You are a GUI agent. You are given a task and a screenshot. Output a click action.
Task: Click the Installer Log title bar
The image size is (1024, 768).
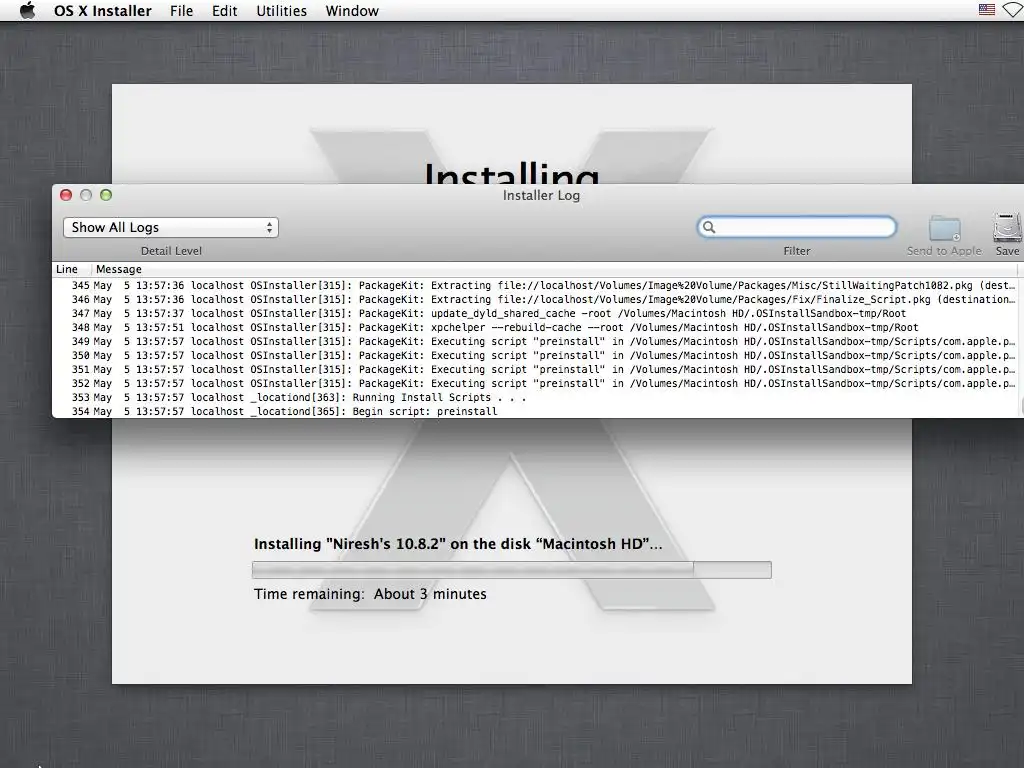tap(541, 195)
